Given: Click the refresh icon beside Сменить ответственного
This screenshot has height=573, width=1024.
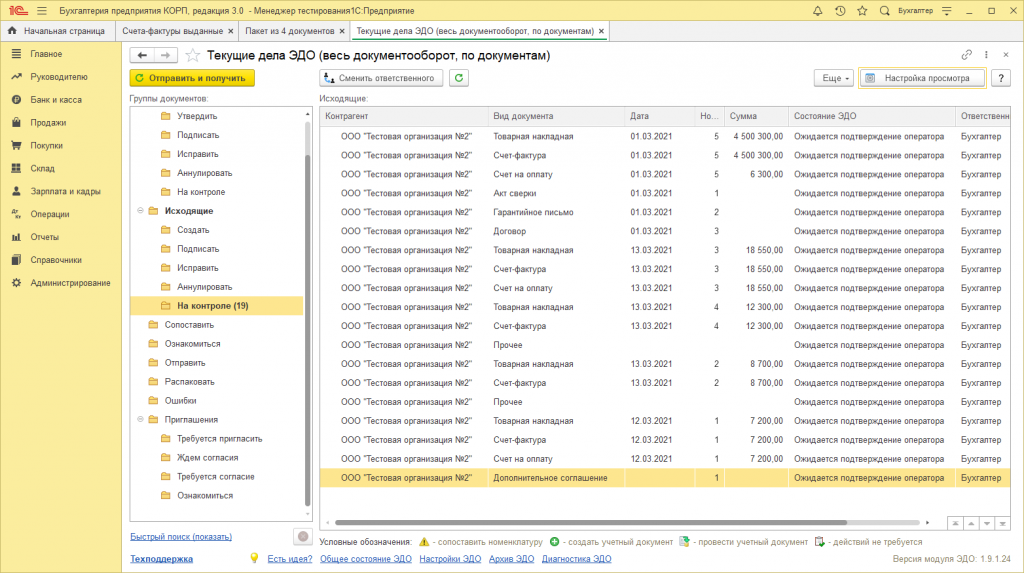Looking at the screenshot, I should (x=459, y=77).
